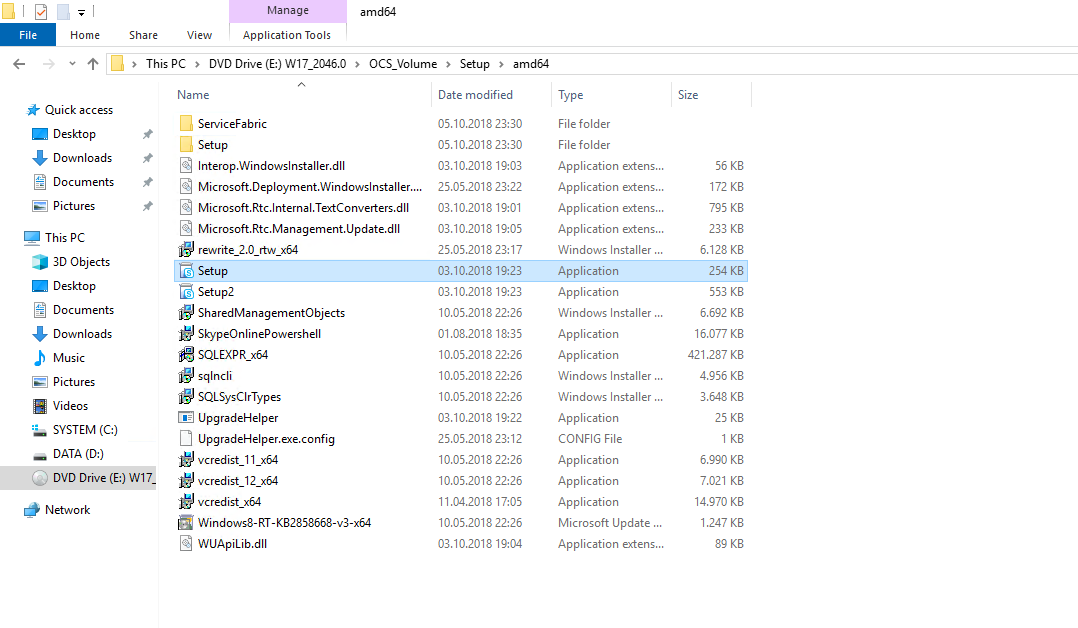
Task: Click the ServiceFabric folder icon
Action: pyautogui.click(x=186, y=124)
